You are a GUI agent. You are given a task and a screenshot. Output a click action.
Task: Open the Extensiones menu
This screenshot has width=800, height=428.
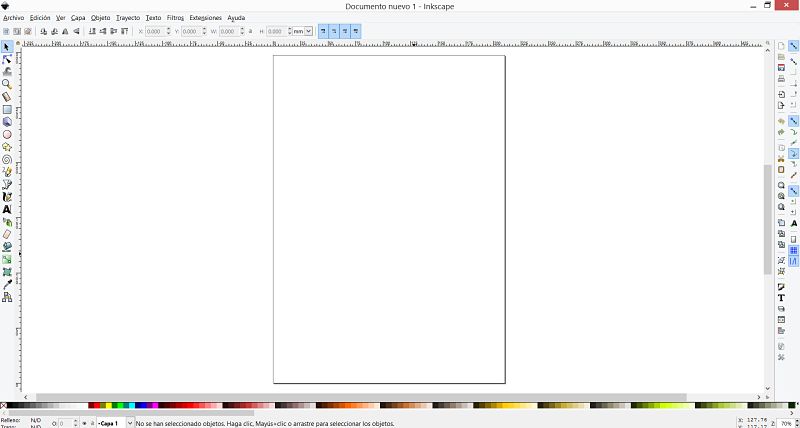[x=205, y=18]
